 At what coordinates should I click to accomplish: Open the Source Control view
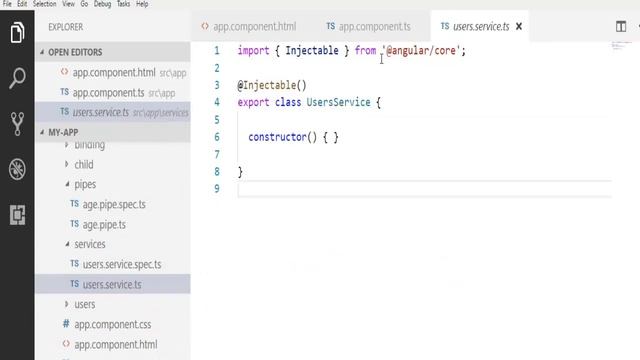coord(17,124)
